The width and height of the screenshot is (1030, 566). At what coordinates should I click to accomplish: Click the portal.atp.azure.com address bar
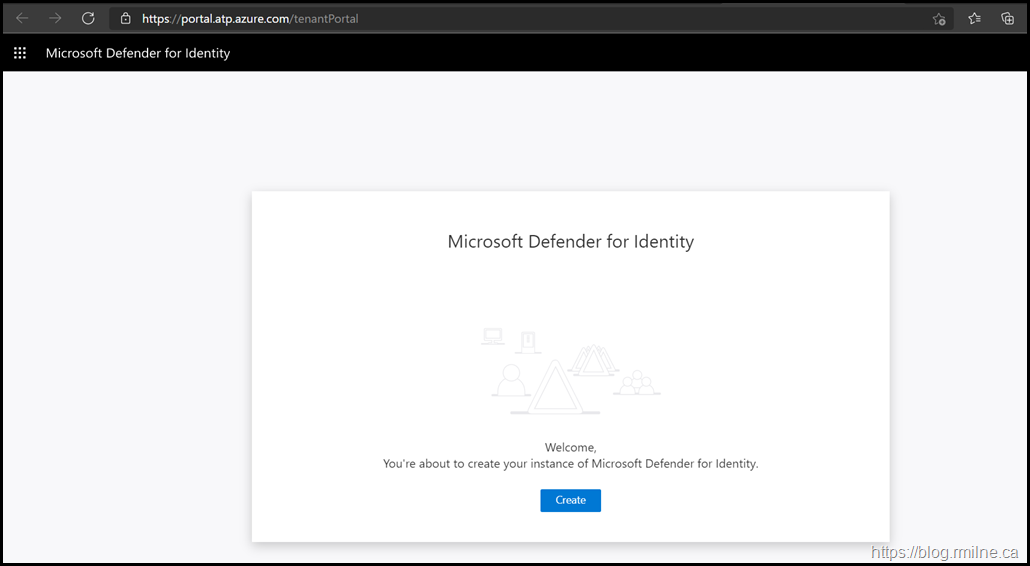[500, 18]
